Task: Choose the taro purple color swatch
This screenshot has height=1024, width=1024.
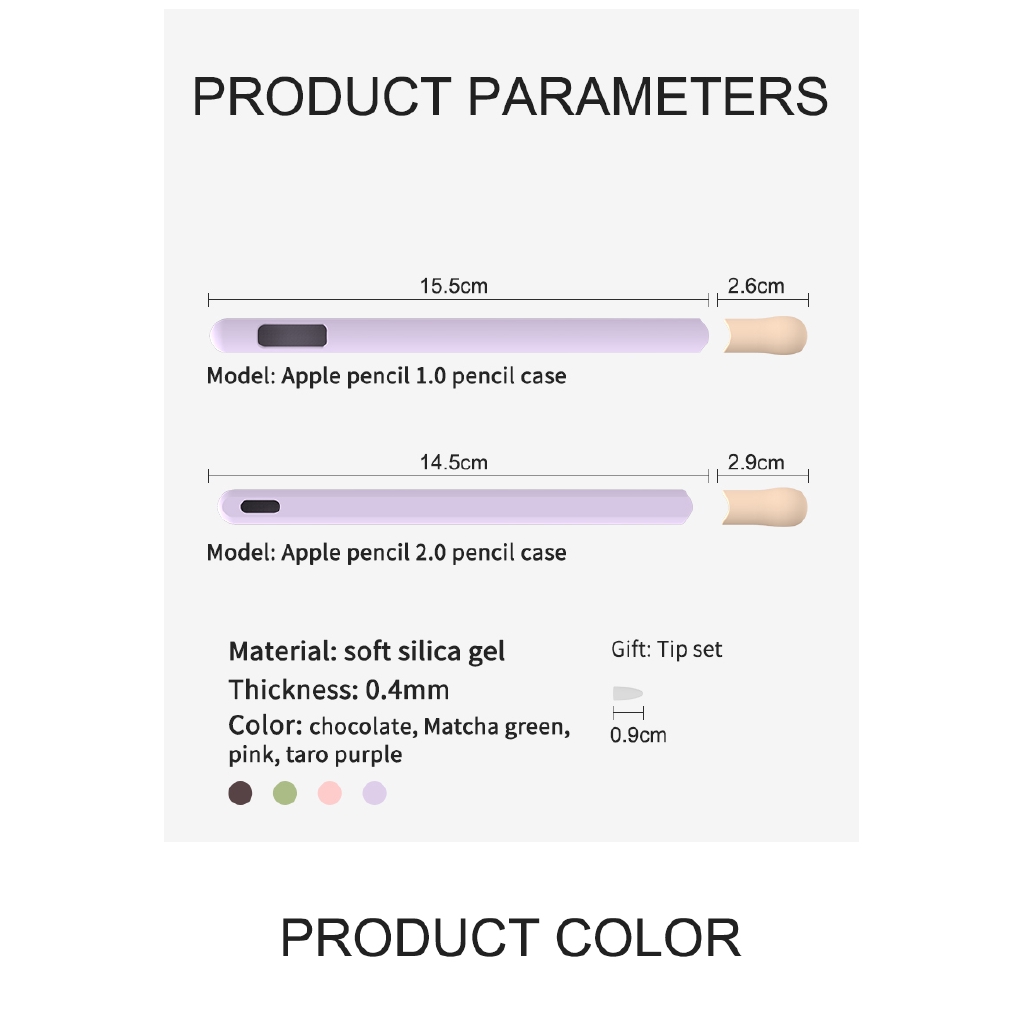Action: click(374, 794)
